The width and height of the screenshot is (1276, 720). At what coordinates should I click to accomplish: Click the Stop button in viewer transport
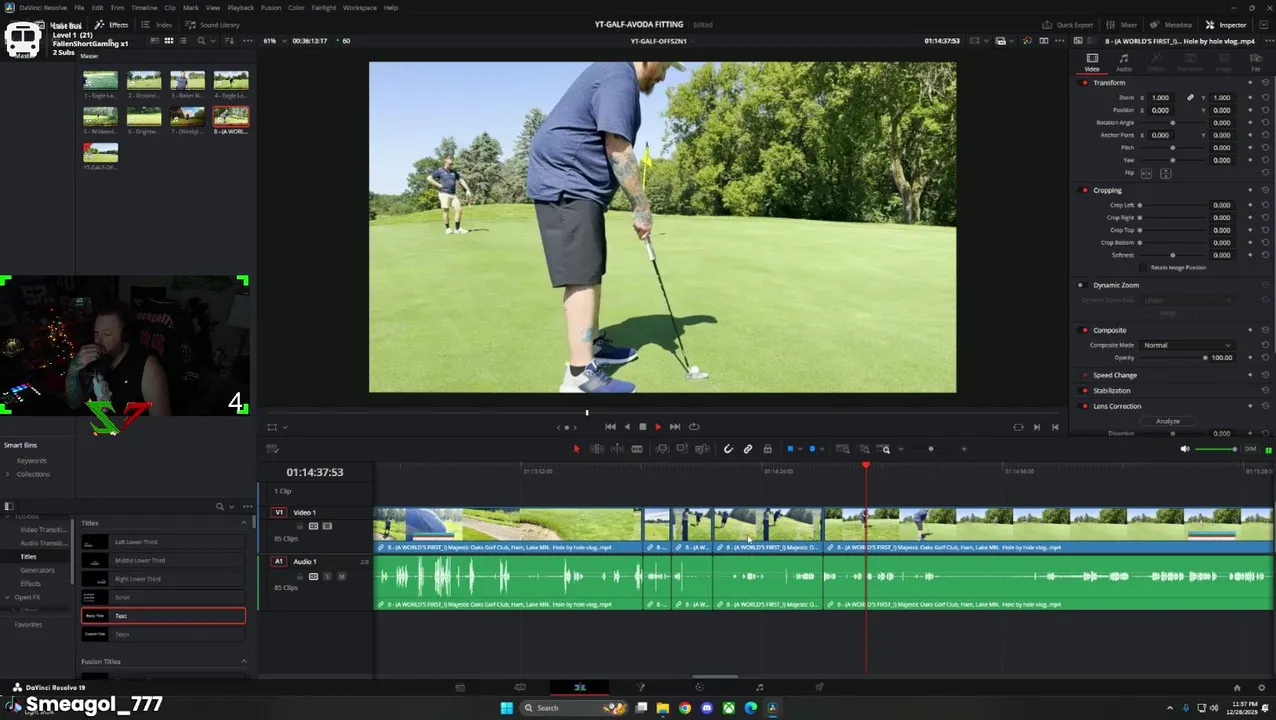[x=642, y=427]
